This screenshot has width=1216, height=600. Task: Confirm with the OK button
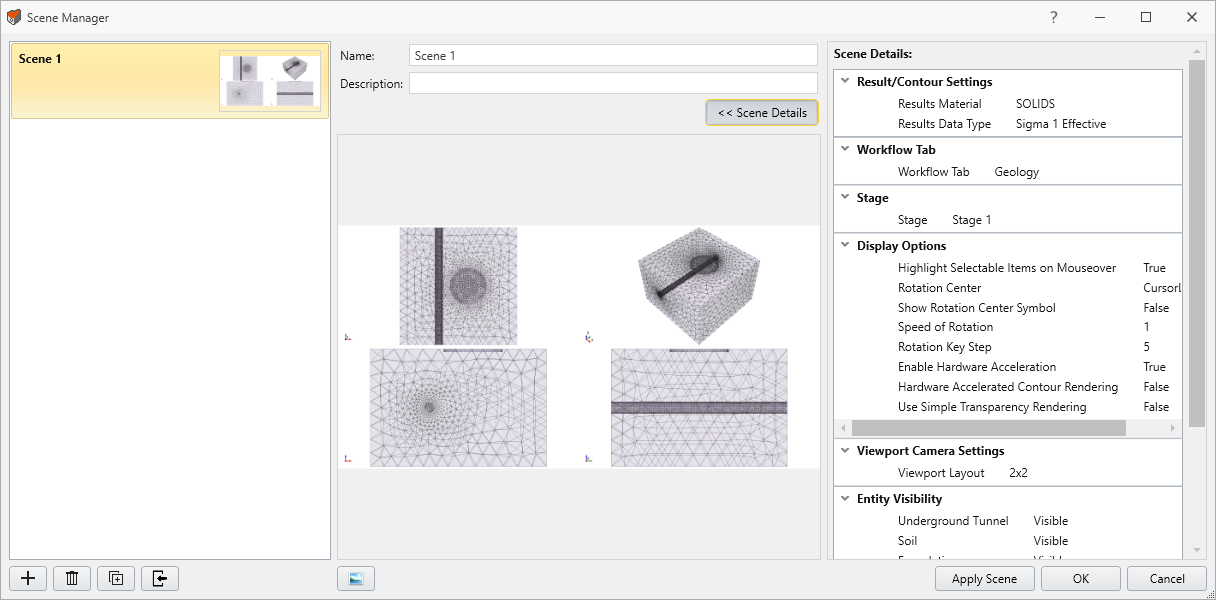tap(1081, 578)
